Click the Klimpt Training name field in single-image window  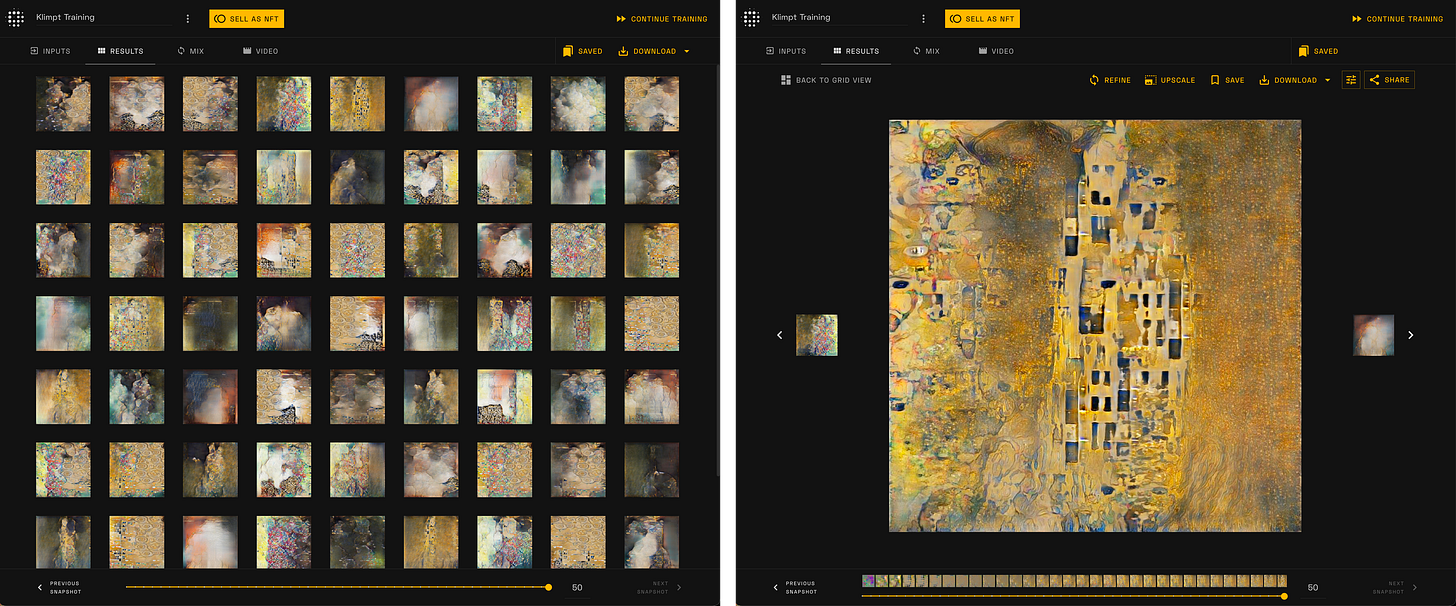838,18
